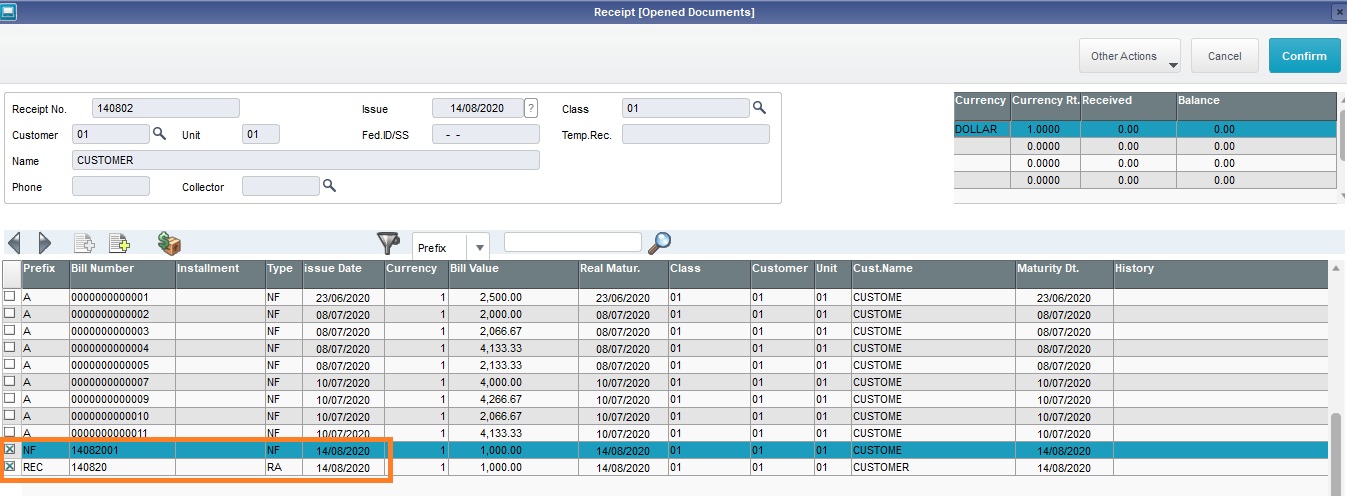1347x496 pixels.
Task: Click the Customer code field
Action: click(110, 134)
